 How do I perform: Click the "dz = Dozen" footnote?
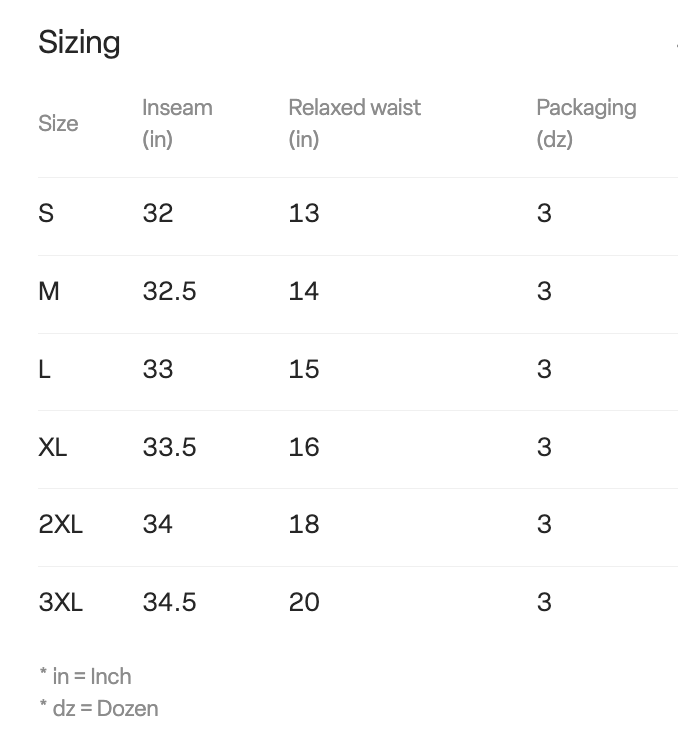98,709
